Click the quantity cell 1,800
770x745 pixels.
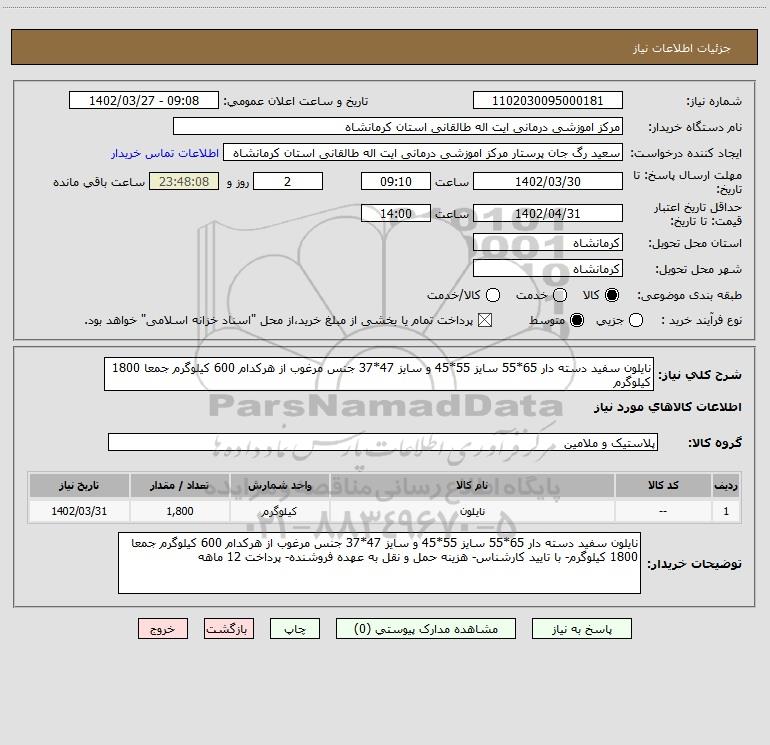coord(180,511)
